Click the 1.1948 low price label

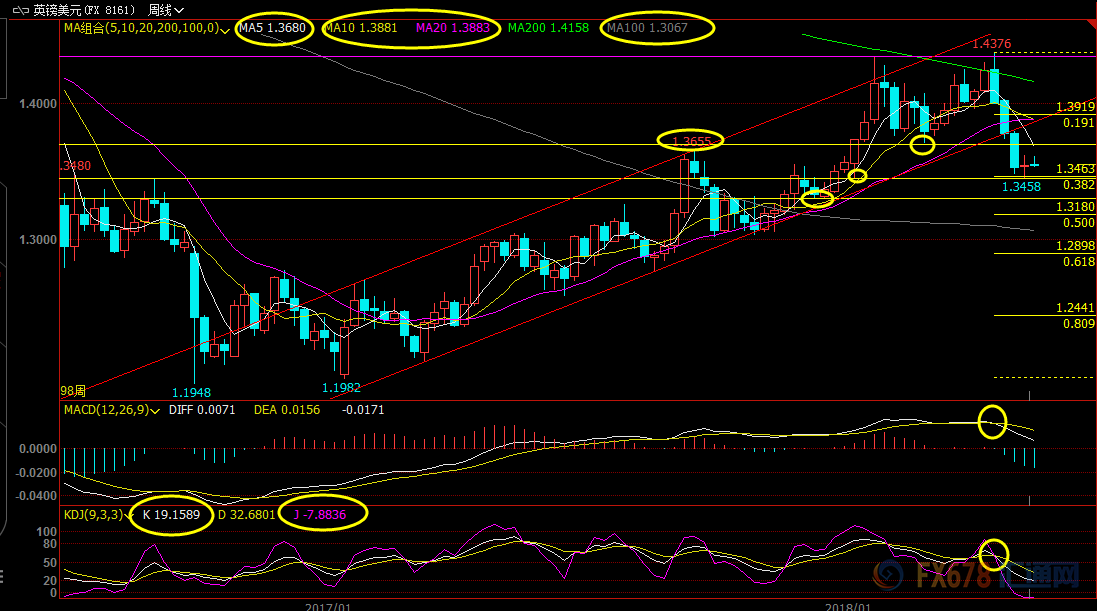click(x=190, y=392)
